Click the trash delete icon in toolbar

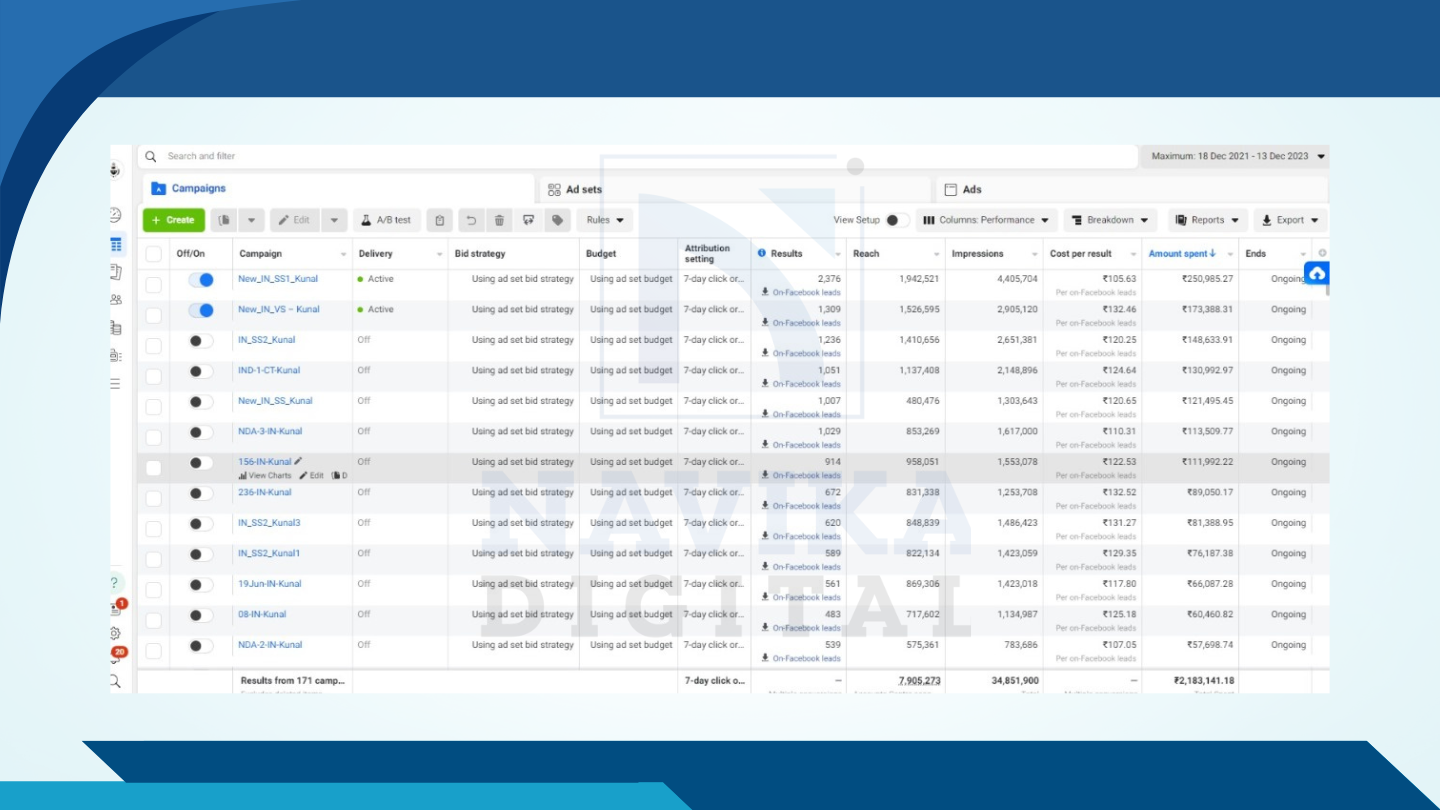pos(500,220)
